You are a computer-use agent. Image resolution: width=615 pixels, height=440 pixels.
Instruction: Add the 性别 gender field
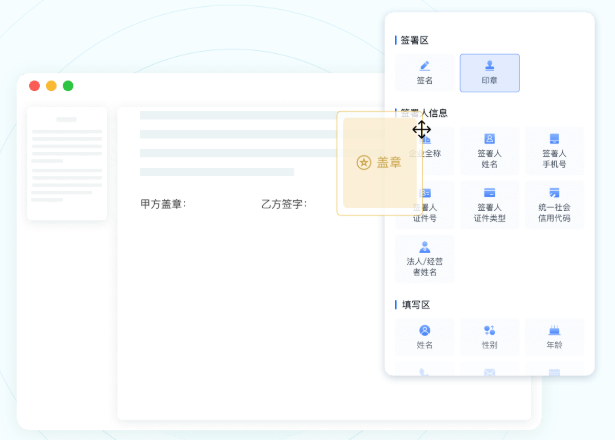489,337
